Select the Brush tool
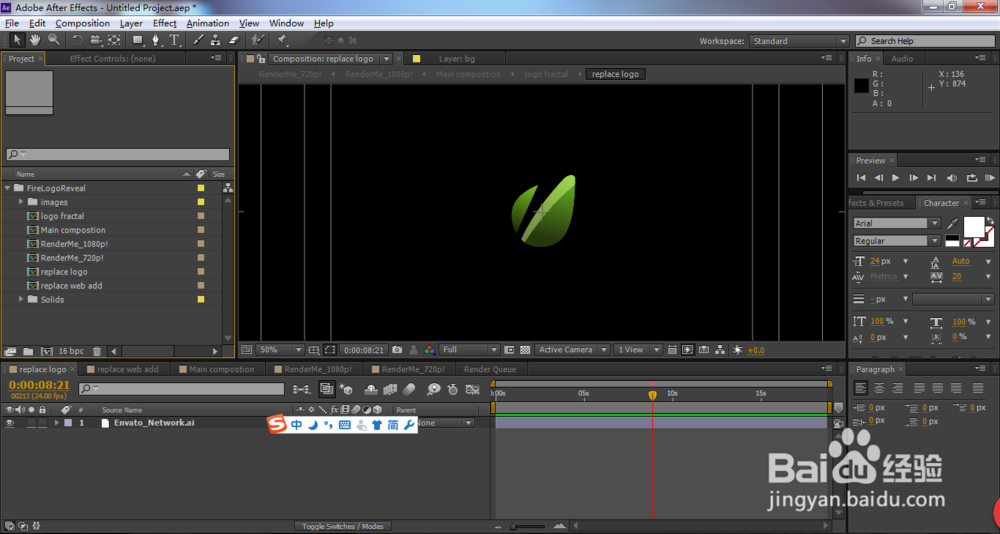The width and height of the screenshot is (1000, 534). click(198, 40)
